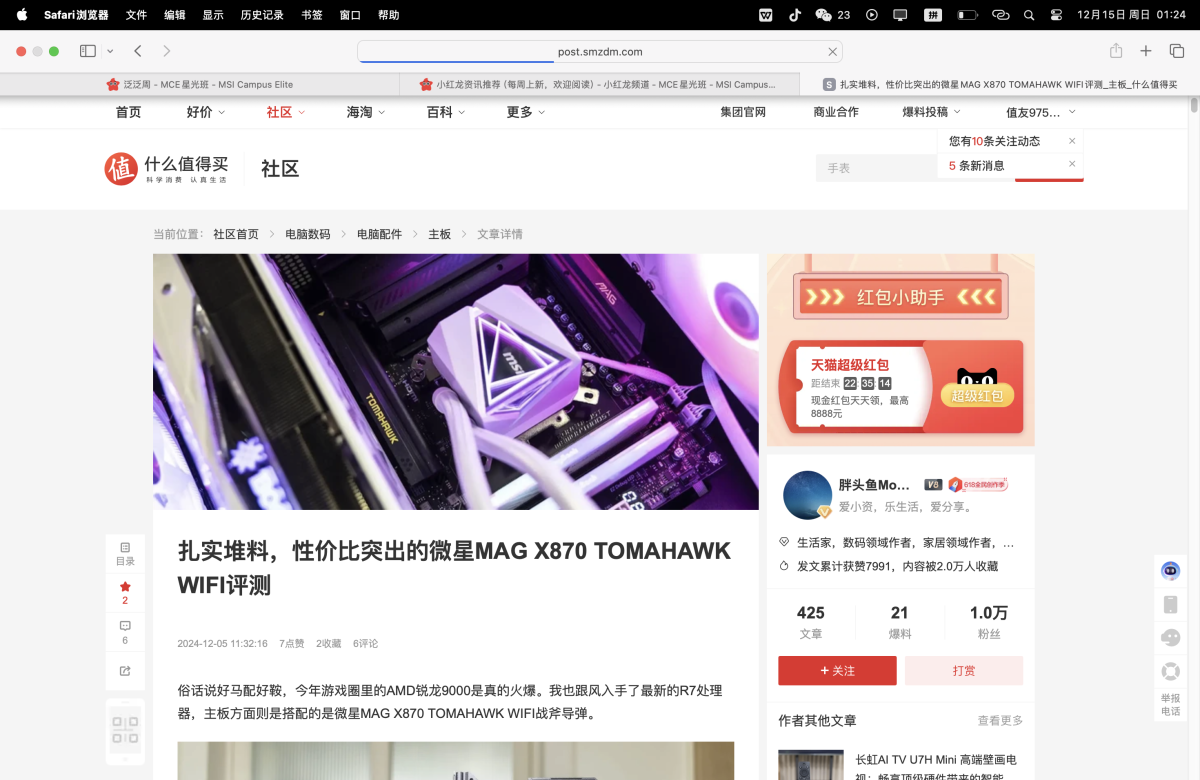Click the author avatar image

coord(807,495)
